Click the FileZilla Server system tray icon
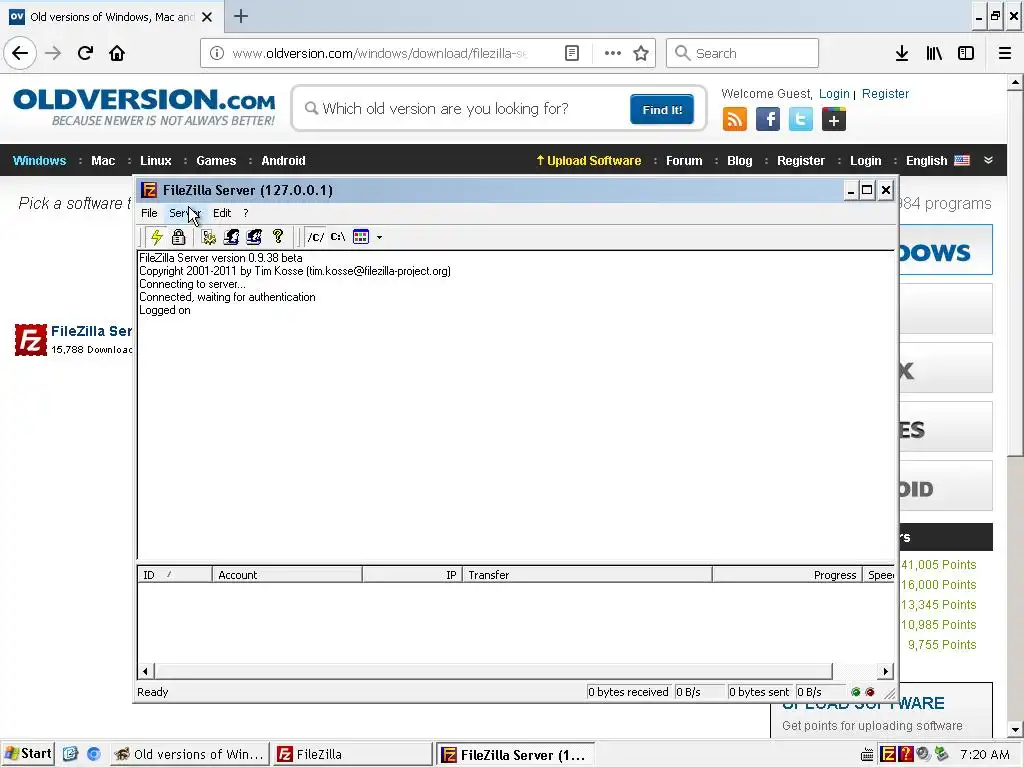 click(889, 754)
